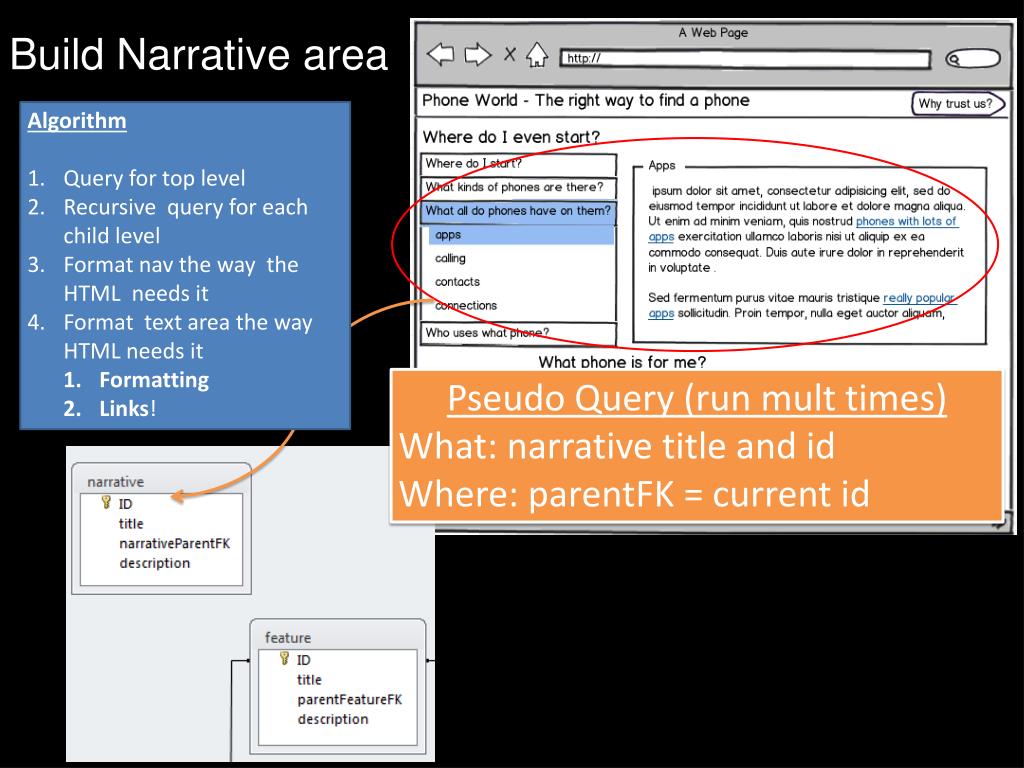
Task: Click 'What: narrative title and id' line
Action: [617, 446]
